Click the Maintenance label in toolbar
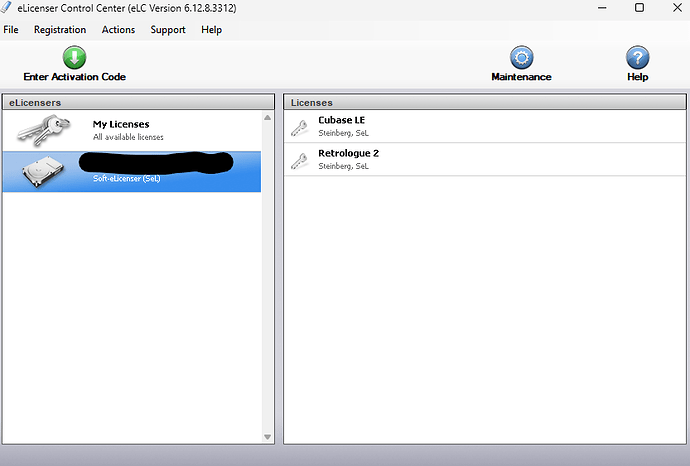This screenshot has width=690, height=466. click(521, 77)
